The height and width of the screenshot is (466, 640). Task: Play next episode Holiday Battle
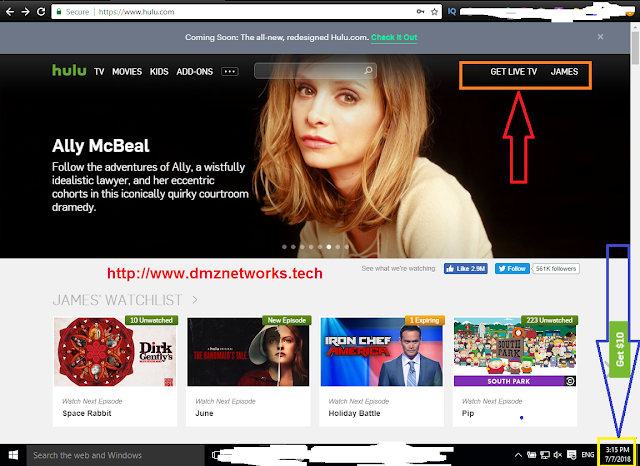tap(354, 413)
